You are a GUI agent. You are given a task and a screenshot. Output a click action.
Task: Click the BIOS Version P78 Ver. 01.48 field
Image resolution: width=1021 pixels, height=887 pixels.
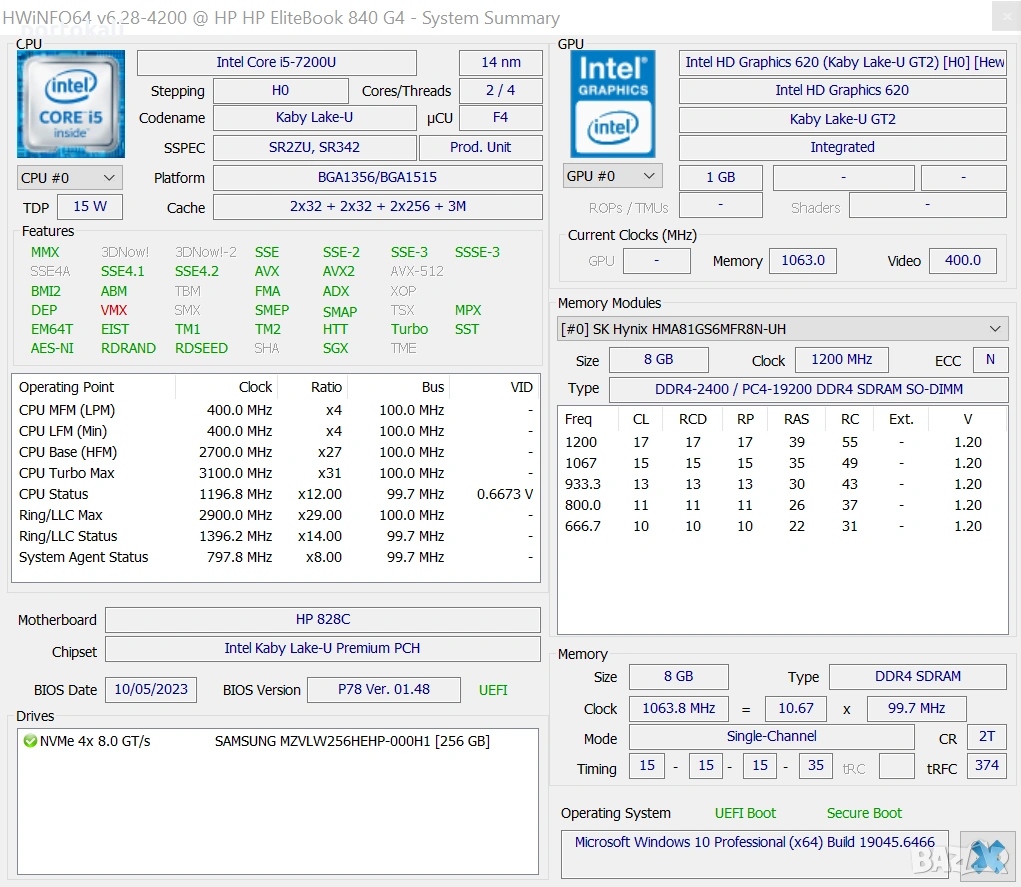click(384, 689)
